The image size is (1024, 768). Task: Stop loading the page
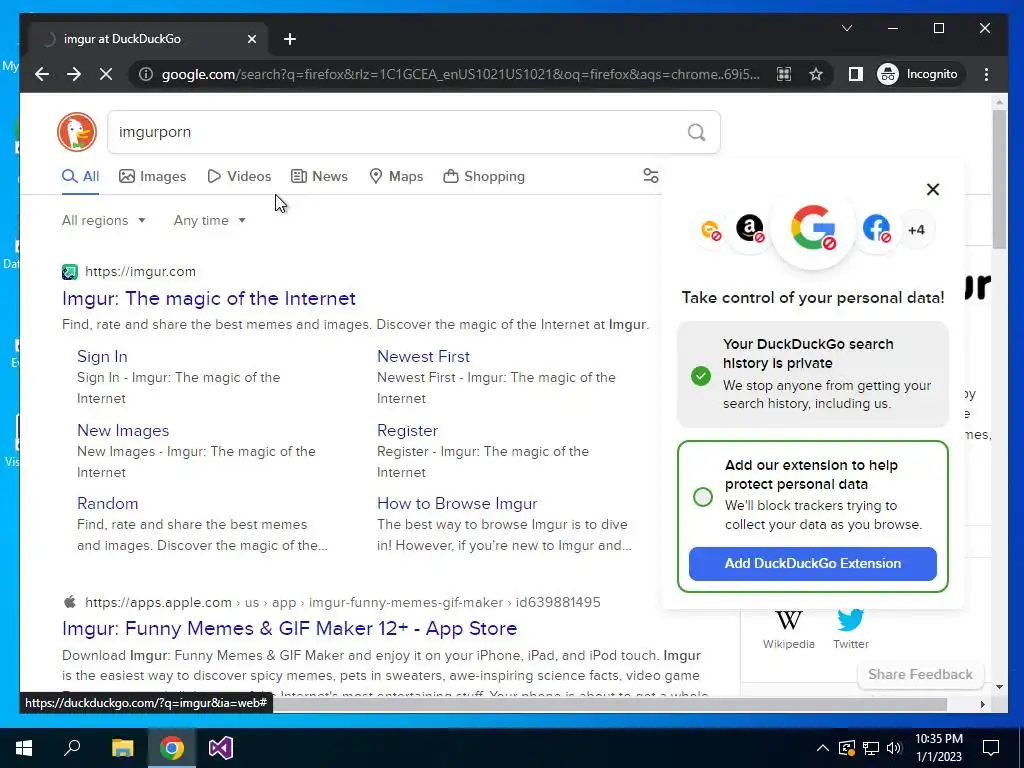click(106, 74)
